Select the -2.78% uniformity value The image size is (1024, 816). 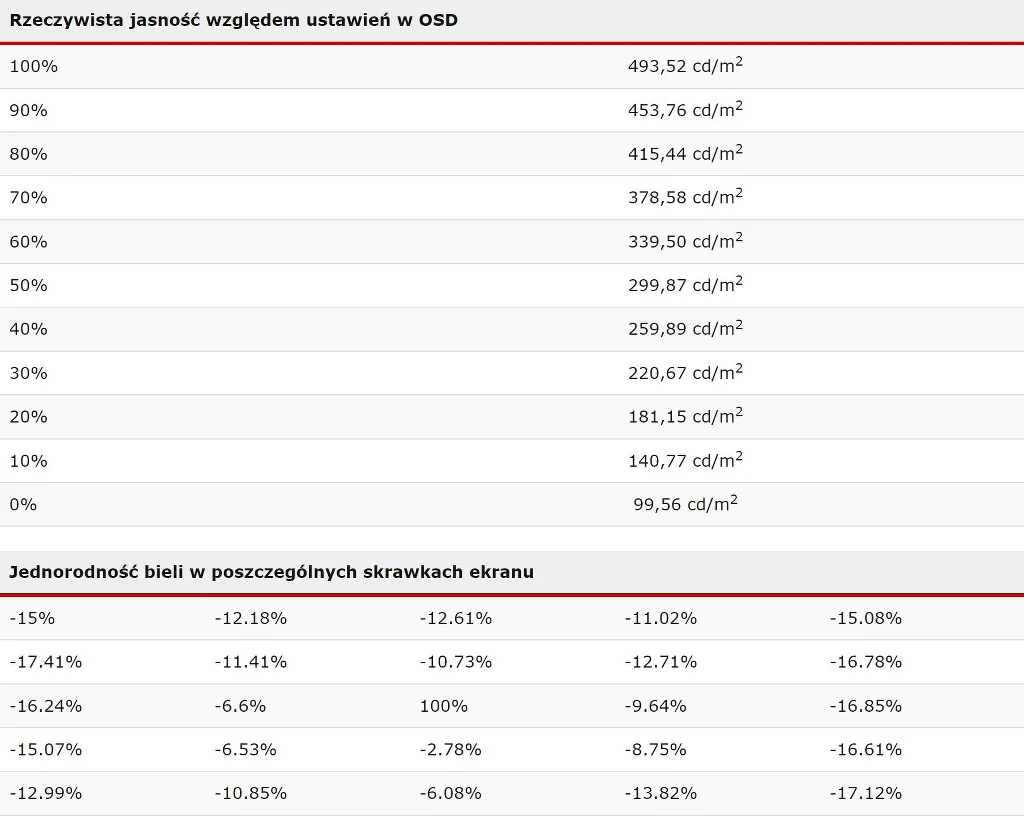[450, 750]
